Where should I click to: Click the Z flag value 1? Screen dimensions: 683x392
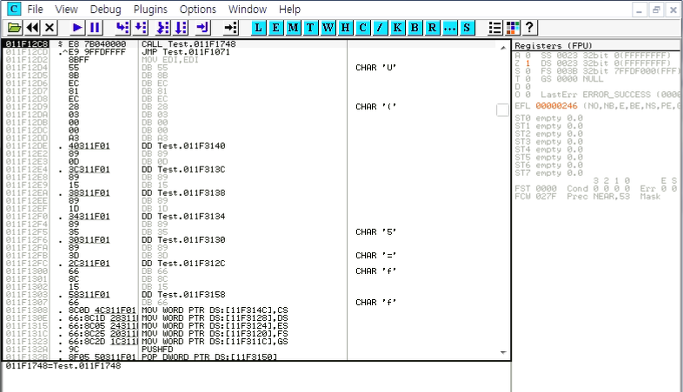coord(527,63)
